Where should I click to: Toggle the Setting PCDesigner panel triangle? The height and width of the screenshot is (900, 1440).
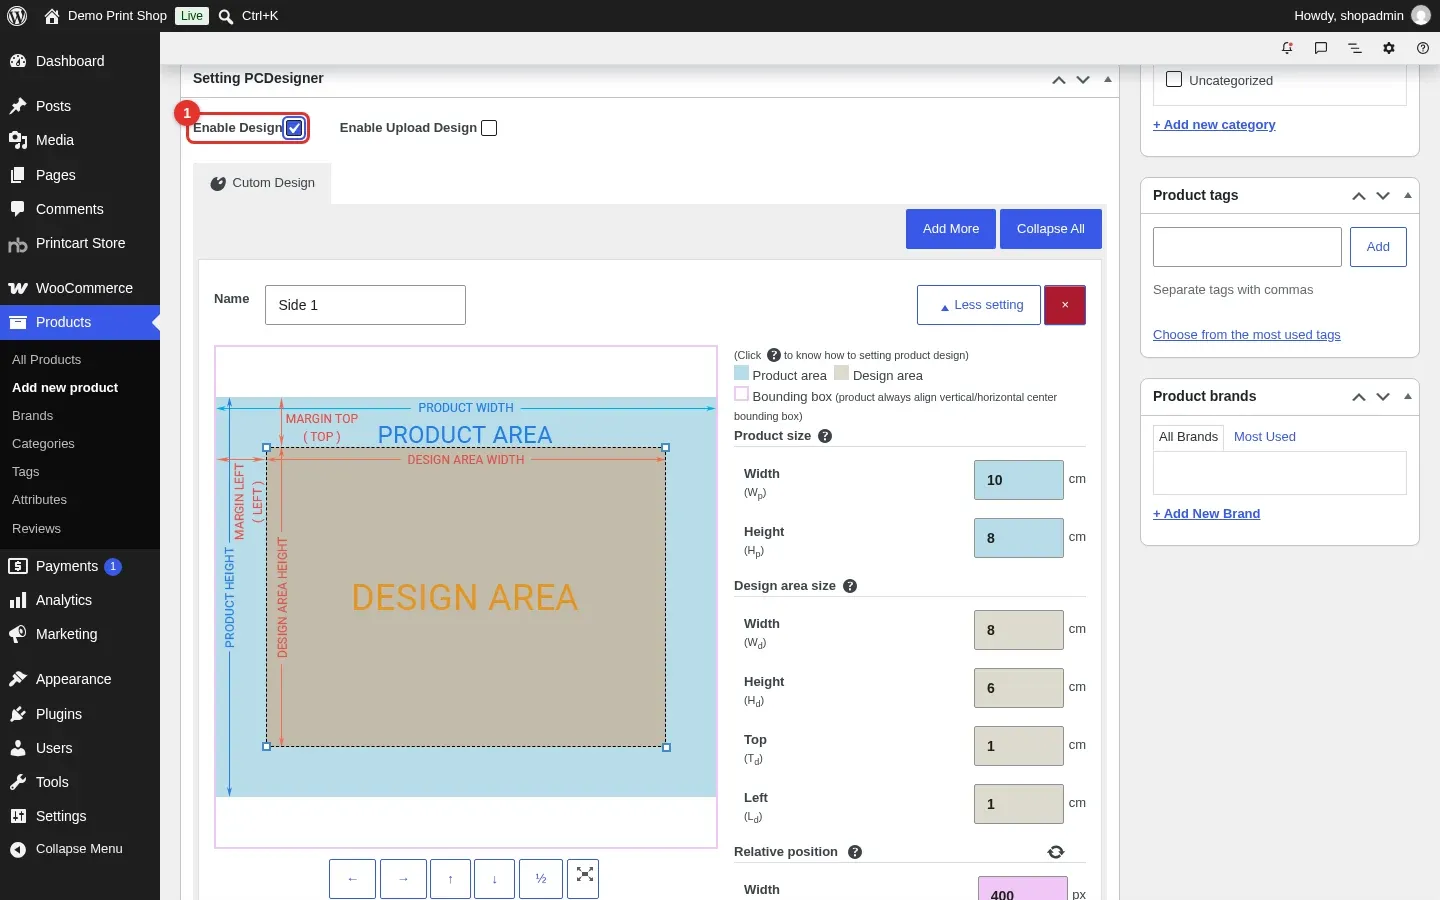(1108, 79)
